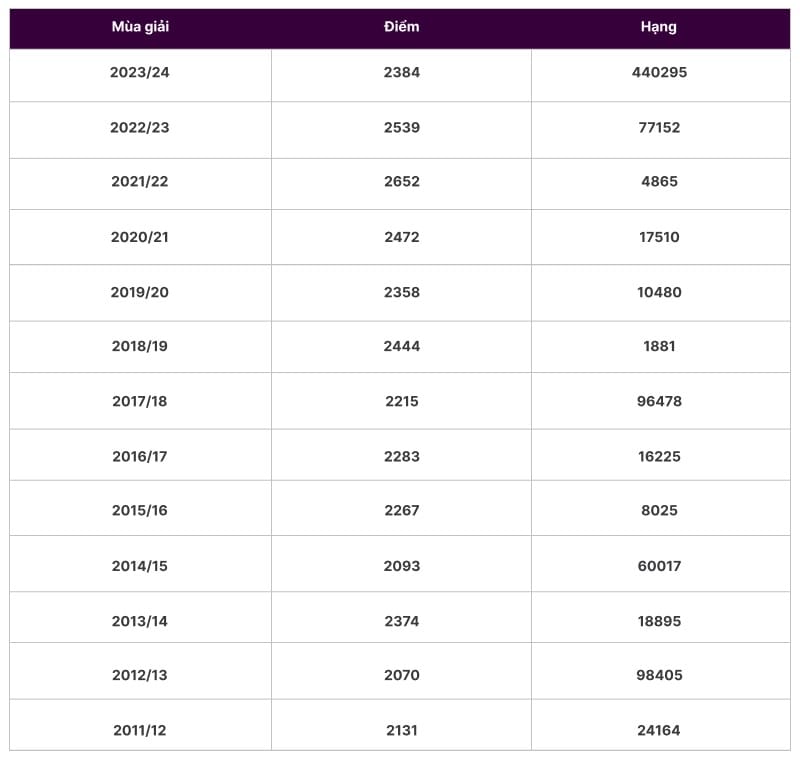Click the points value 2093
The height and width of the screenshot is (759, 800).
[x=401, y=566]
